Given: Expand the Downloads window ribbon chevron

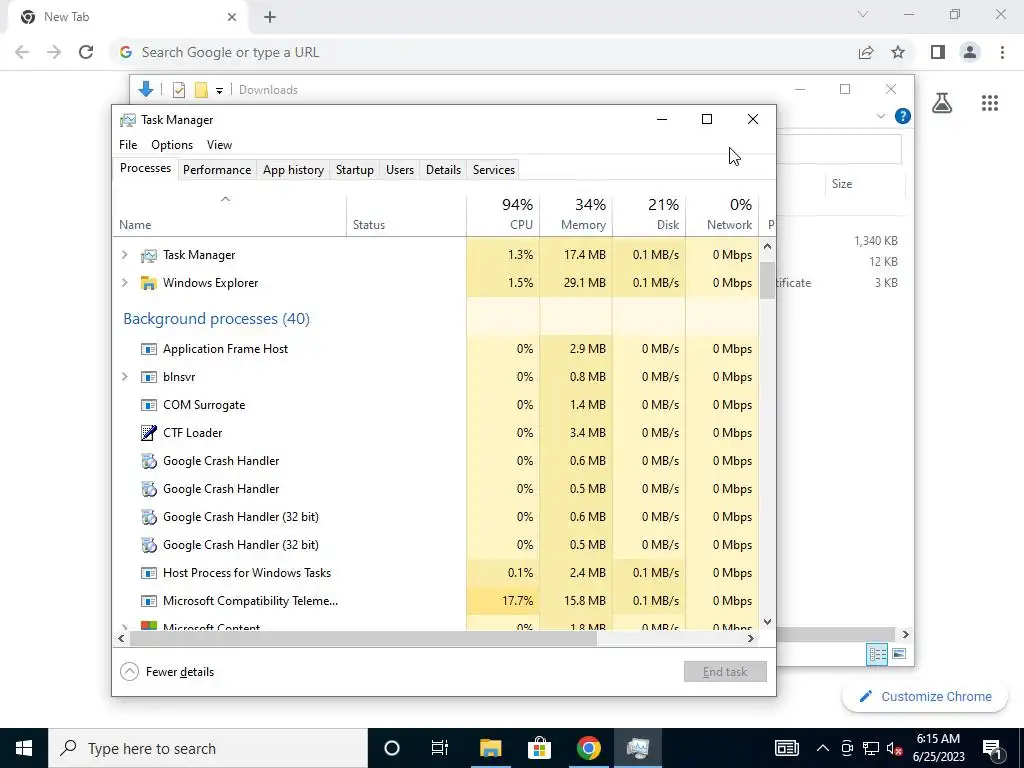Looking at the screenshot, I should (x=880, y=117).
